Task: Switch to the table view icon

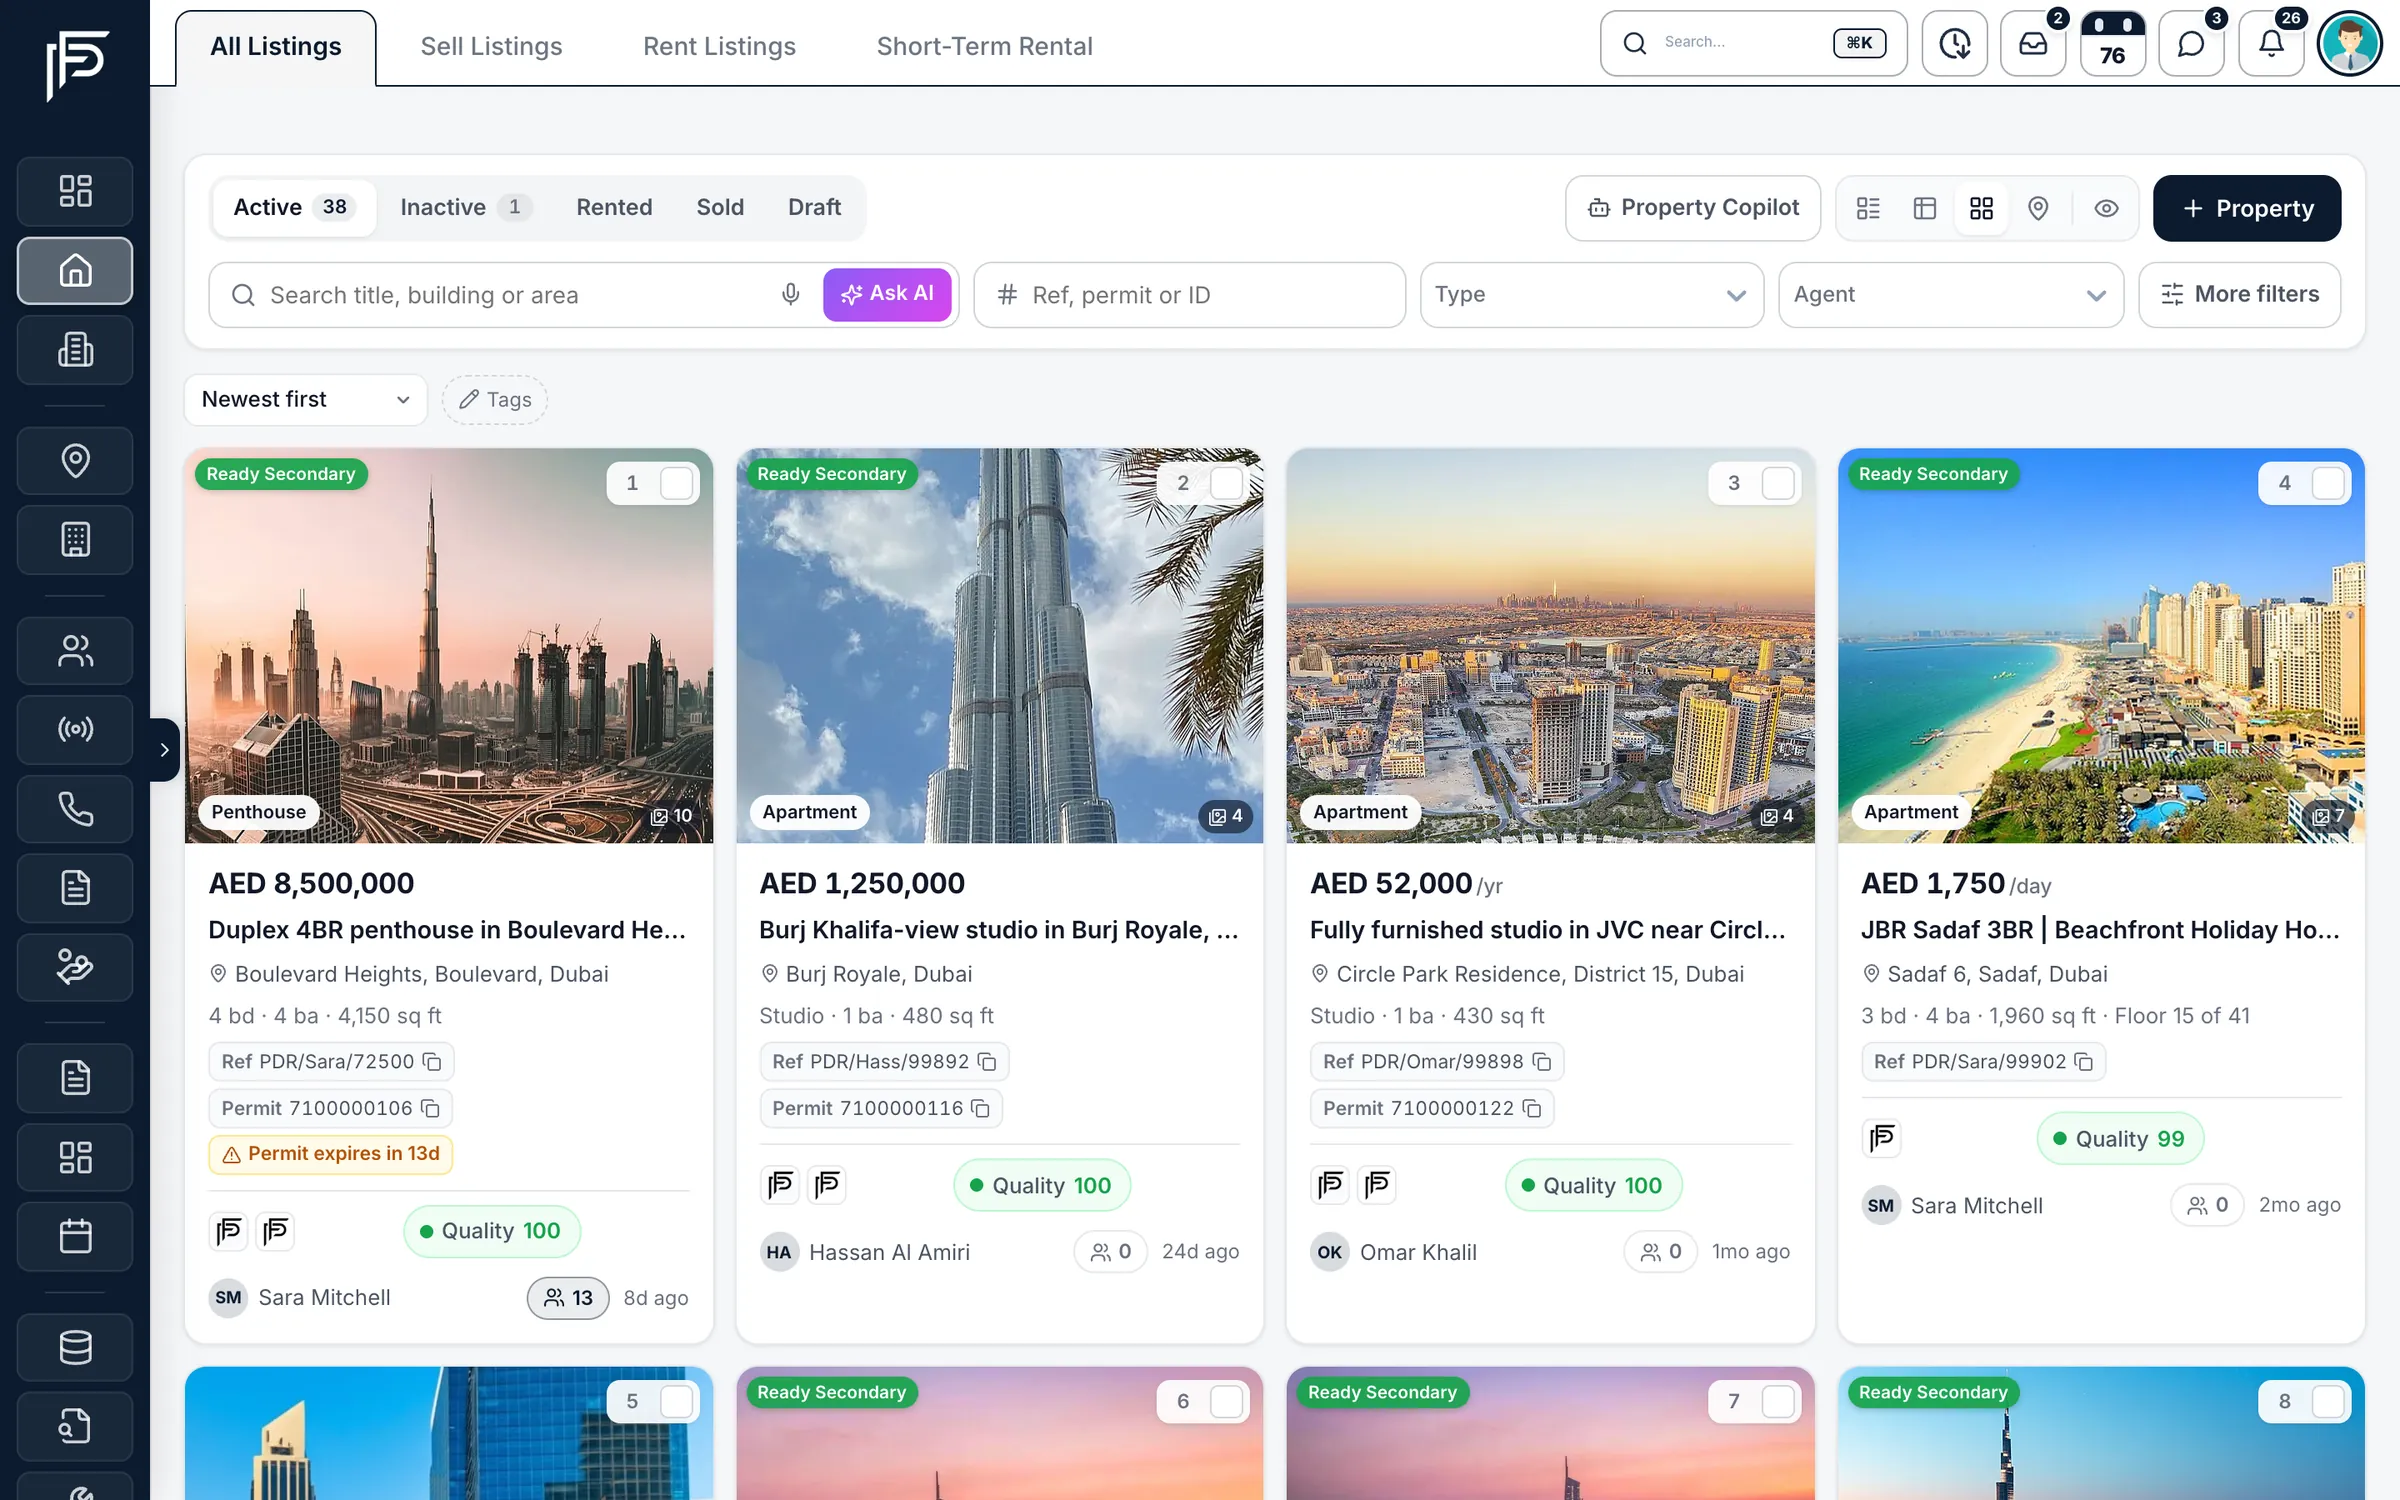Action: (x=1925, y=208)
